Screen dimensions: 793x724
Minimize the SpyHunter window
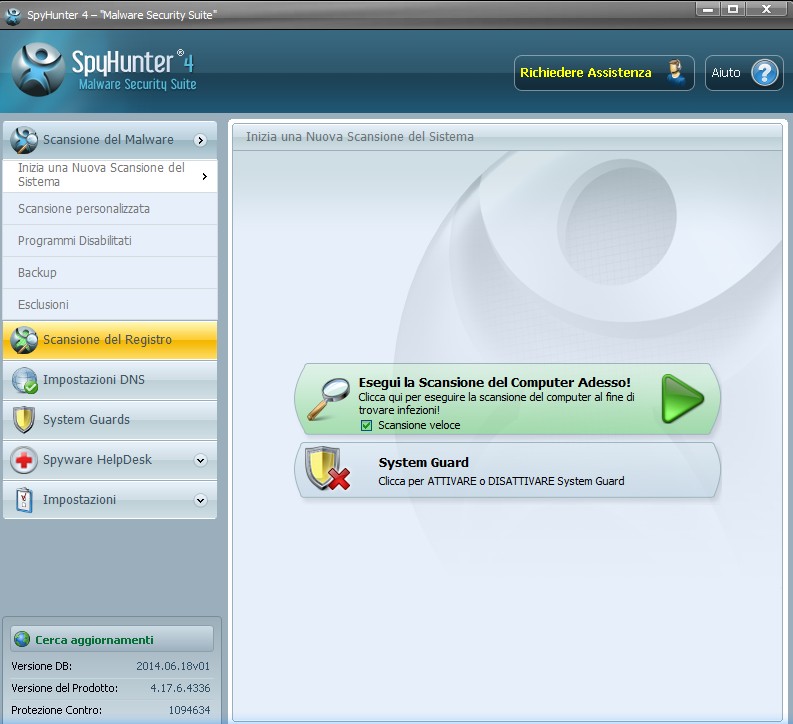[x=708, y=9]
